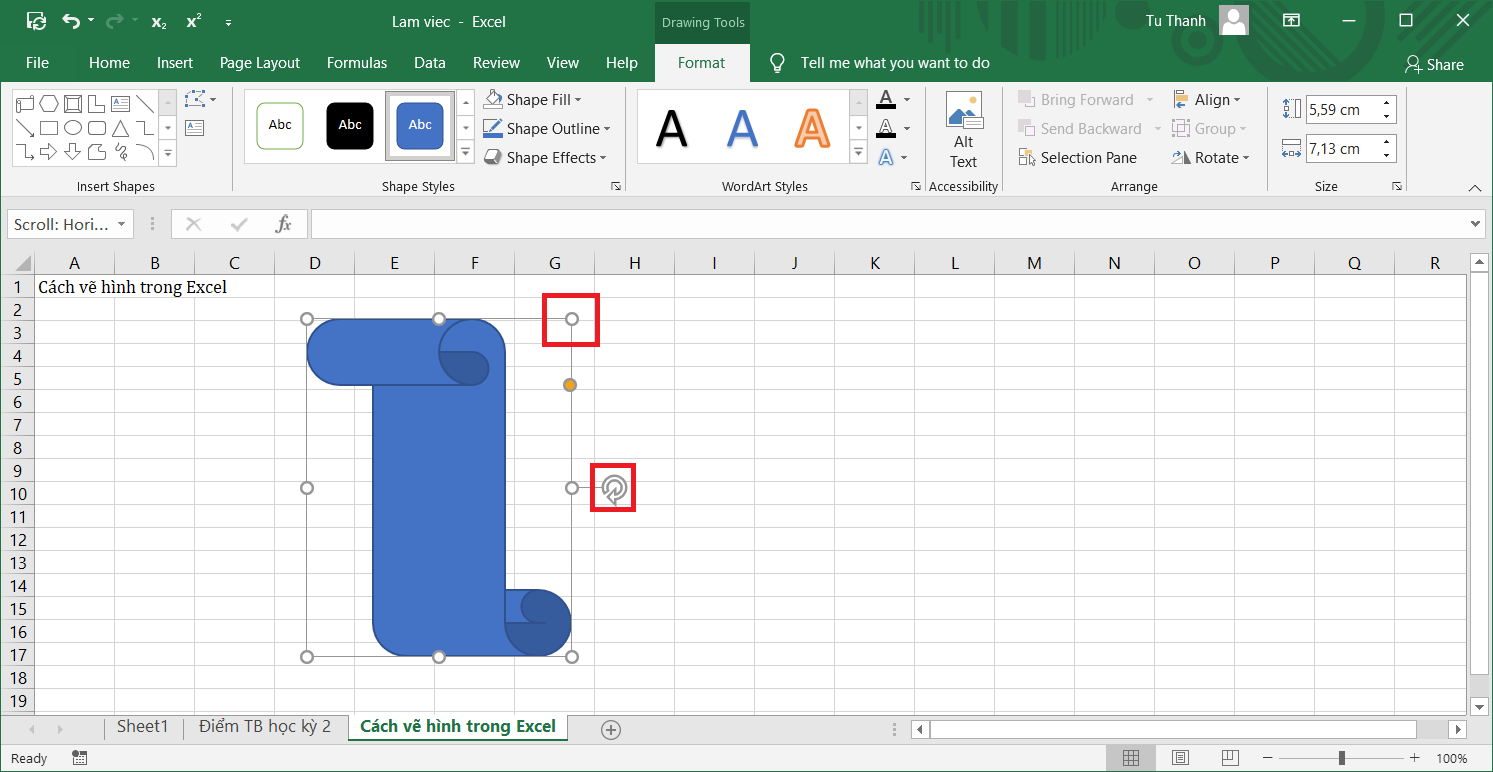Image resolution: width=1493 pixels, height=772 pixels.
Task: Click the Edit Shape icon
Action: pos(195,100)
